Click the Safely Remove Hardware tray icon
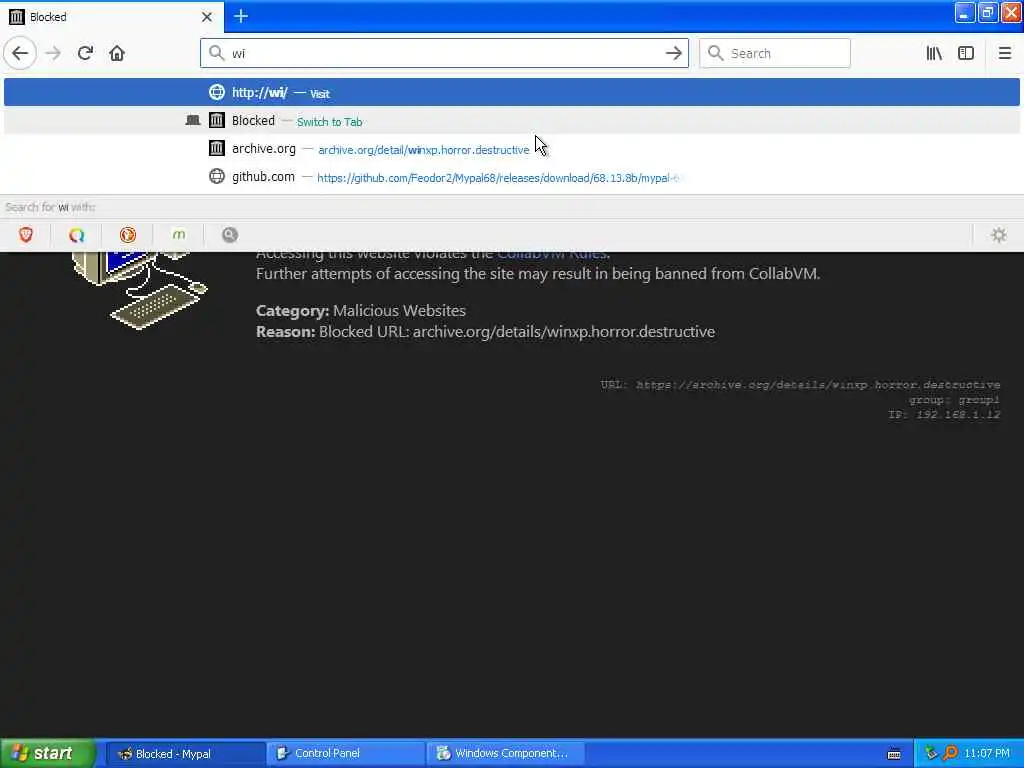Image resolution: width=1024 pixels, height=768 pixels. 931,754
